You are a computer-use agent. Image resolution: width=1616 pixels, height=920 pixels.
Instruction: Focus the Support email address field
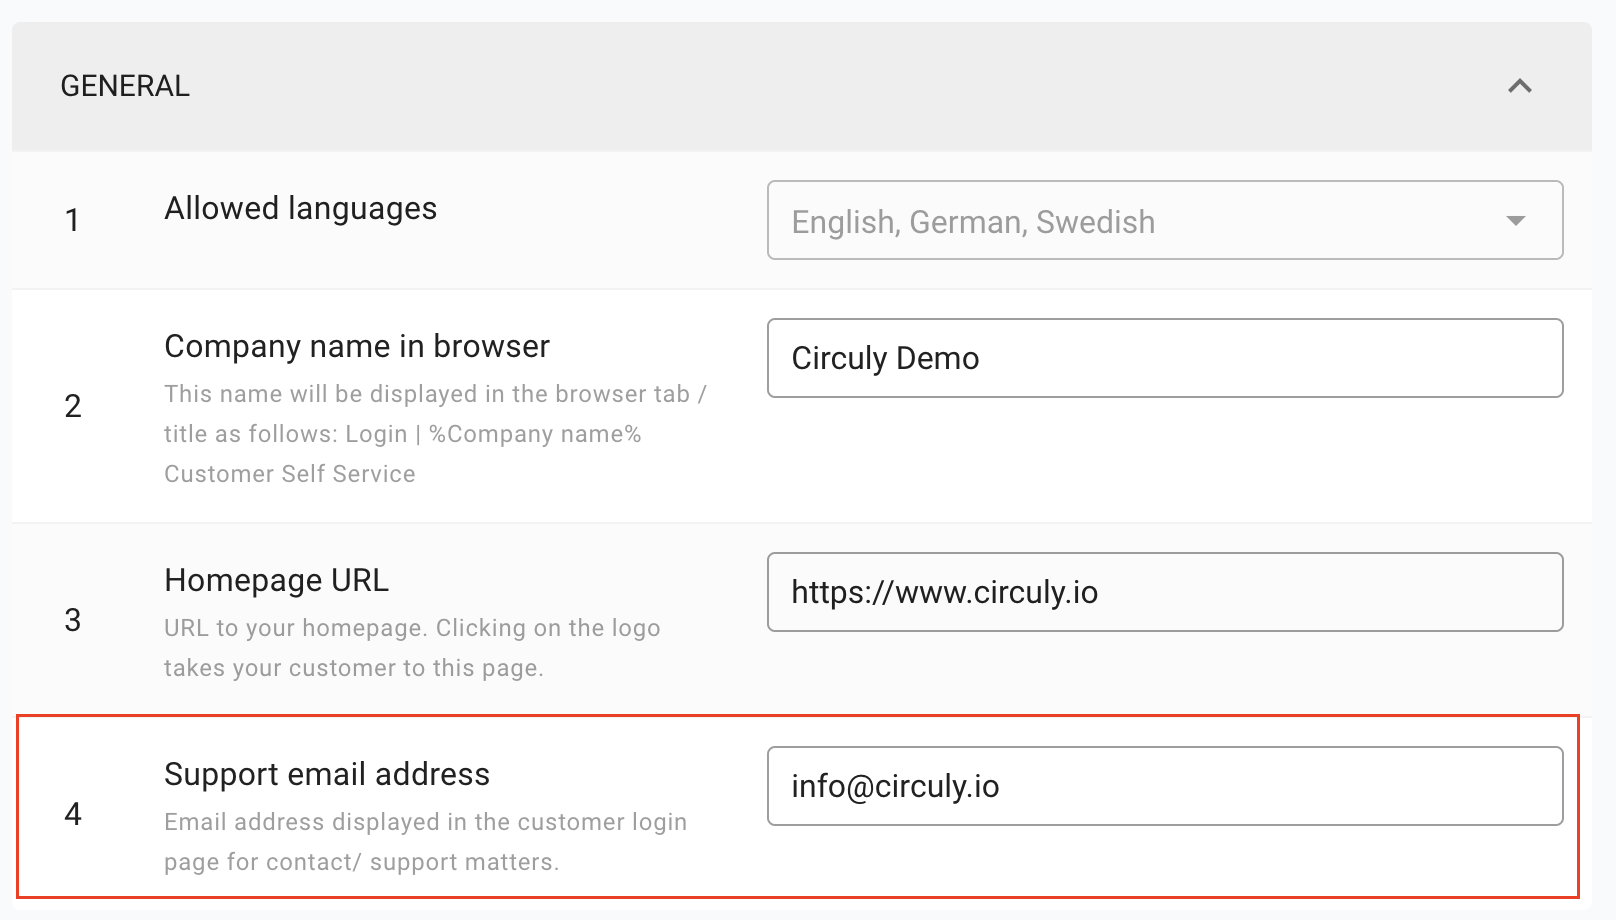click(x=1165, y=786)
